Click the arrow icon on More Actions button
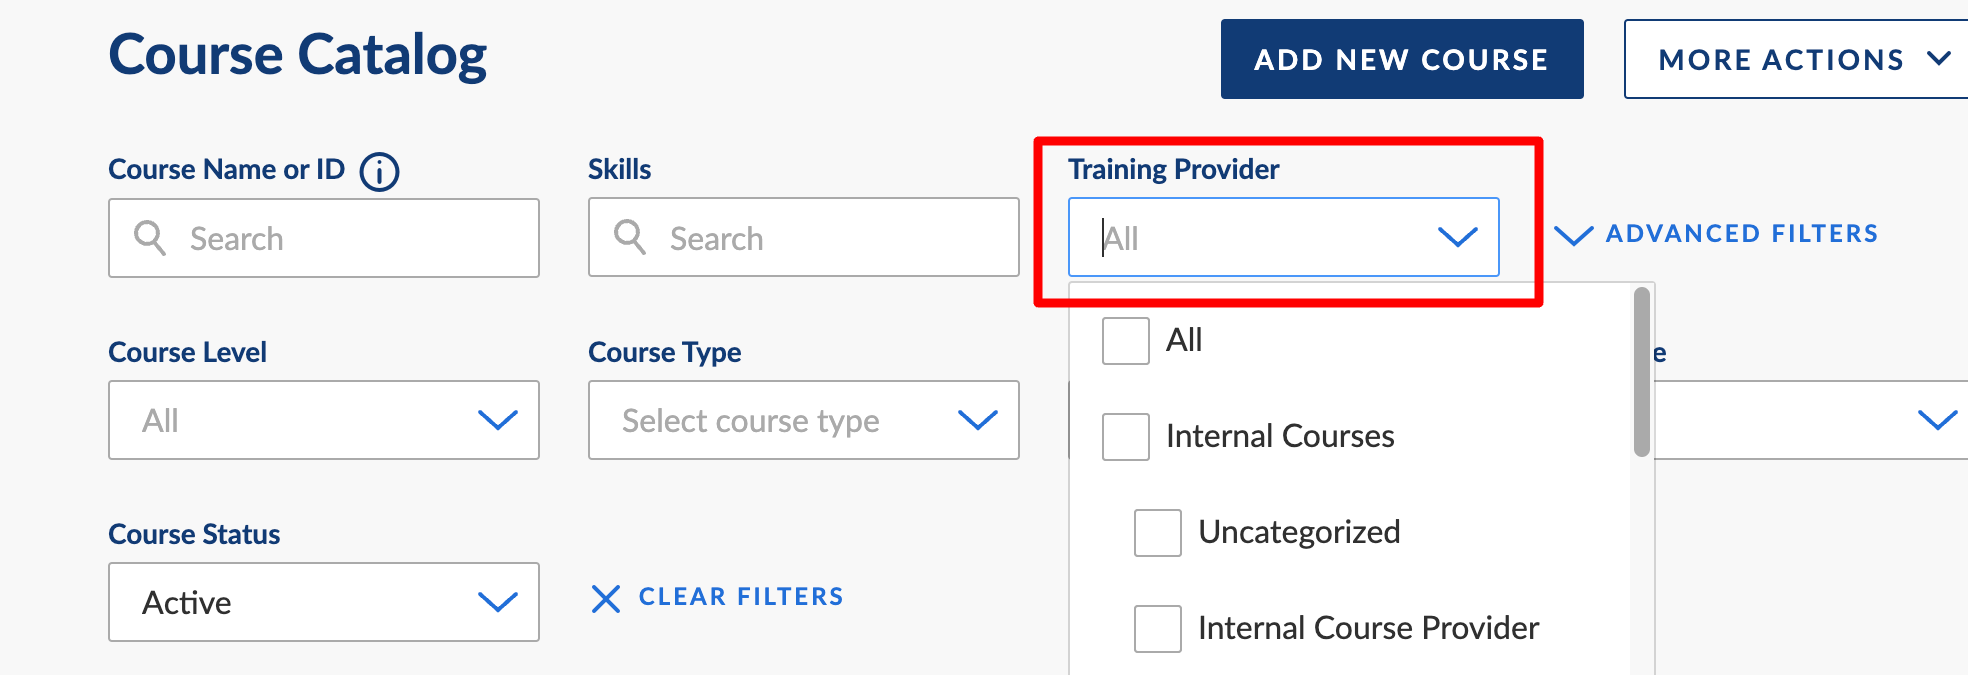Screen dimensions: 1968x675 point(1939,59)
